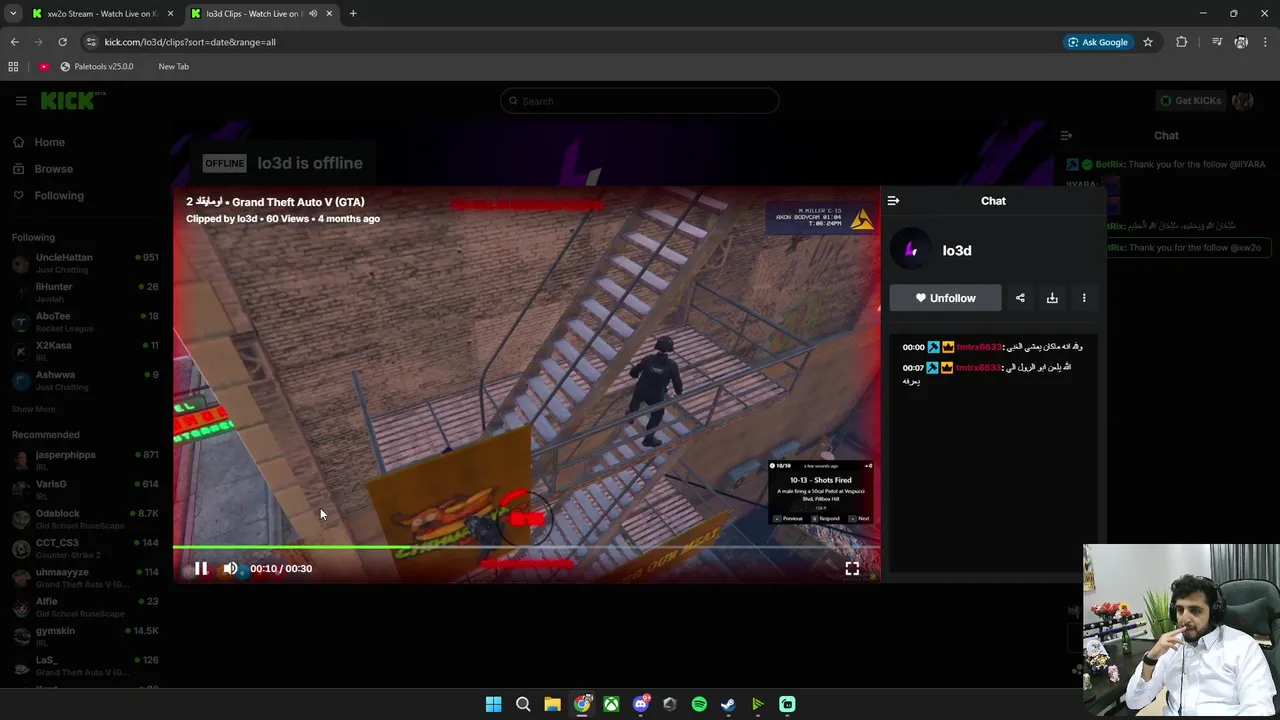This screenshot has width=1280, height=720.
Task: Pause the clip playback
Action: click(x=201, y=568)
